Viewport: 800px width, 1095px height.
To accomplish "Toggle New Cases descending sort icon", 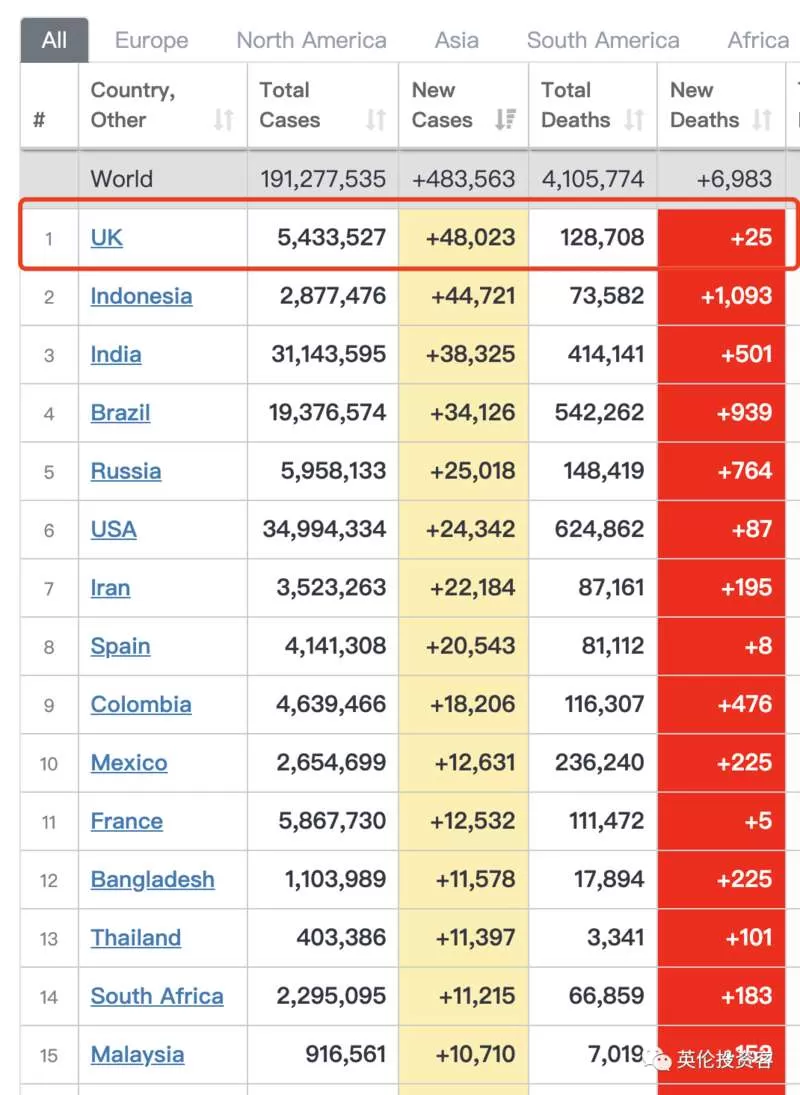I will [505, 120].
